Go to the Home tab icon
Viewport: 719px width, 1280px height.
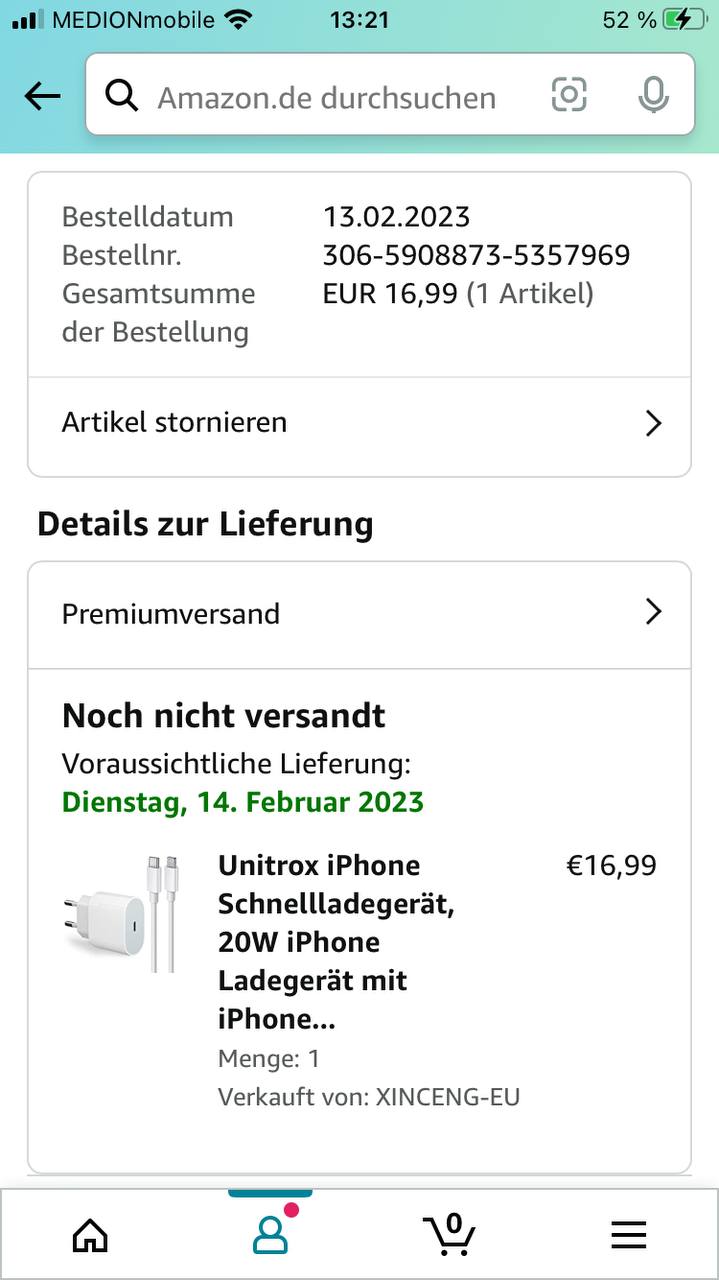tap(90, 1235)
